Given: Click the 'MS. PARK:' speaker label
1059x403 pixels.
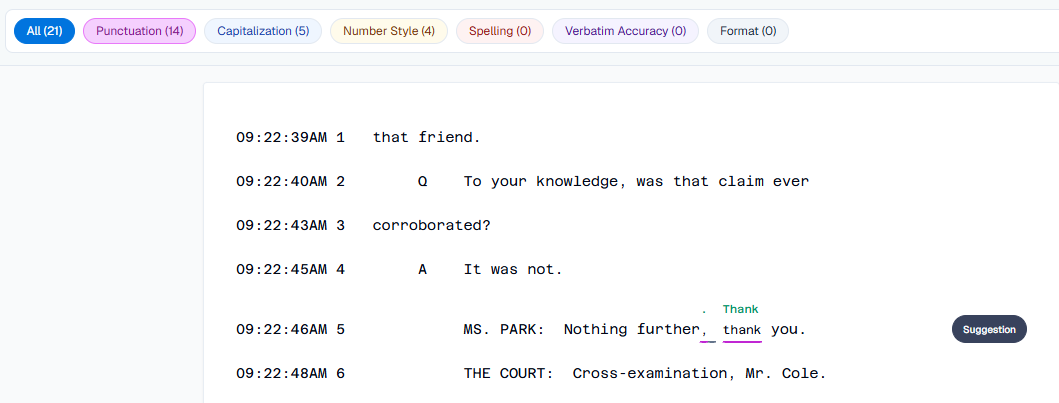Looking at the screenshot, I should point(504,330).
